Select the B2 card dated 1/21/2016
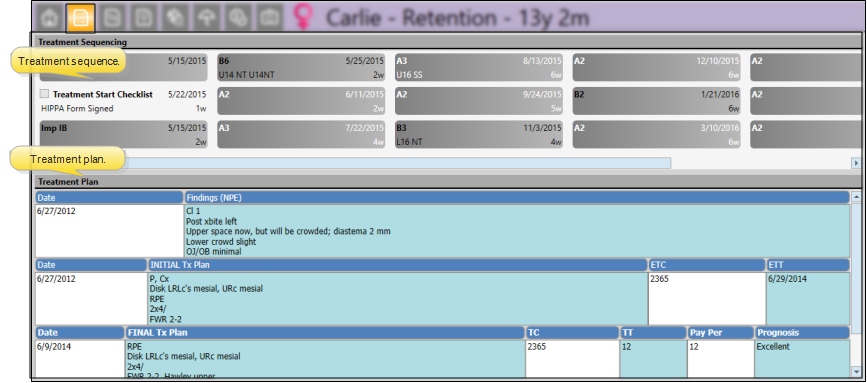 [656, 101]
